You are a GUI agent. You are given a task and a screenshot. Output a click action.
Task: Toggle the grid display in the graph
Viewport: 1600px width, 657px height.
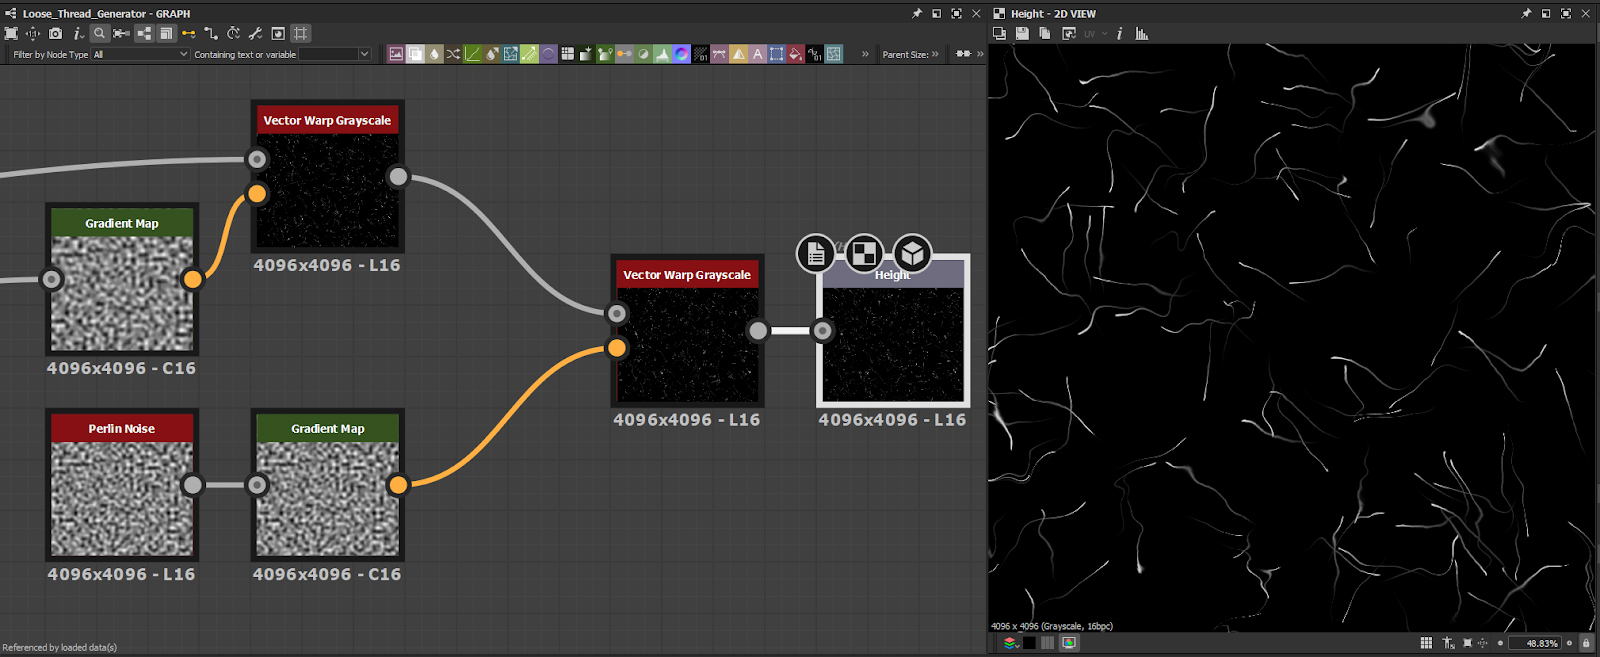(x=300, y=33)
